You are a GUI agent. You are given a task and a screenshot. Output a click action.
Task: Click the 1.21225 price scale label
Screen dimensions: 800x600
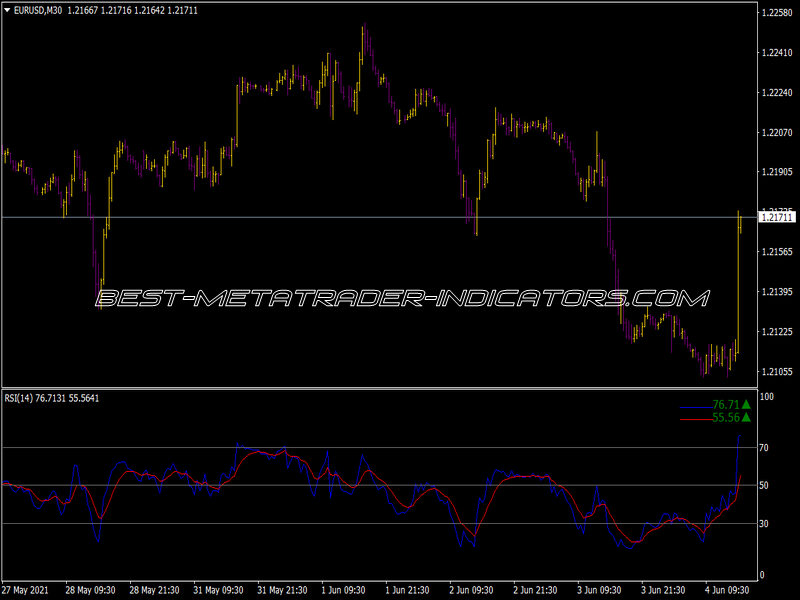pyautogui.click(x=777, y=332)
